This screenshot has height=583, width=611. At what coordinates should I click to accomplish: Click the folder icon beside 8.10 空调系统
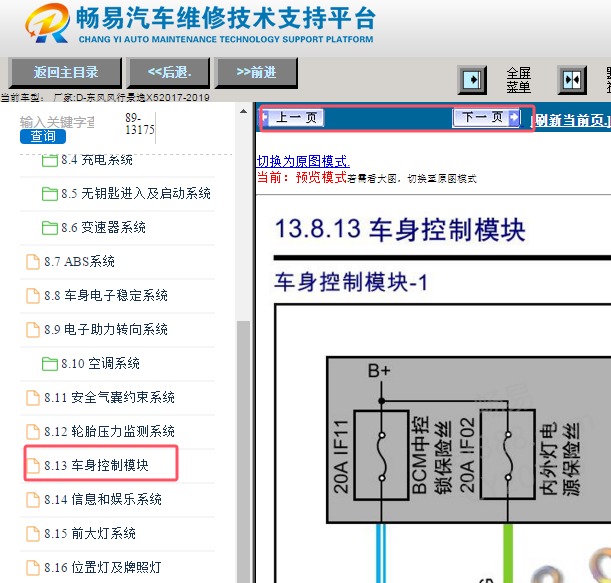pos(49,364)
